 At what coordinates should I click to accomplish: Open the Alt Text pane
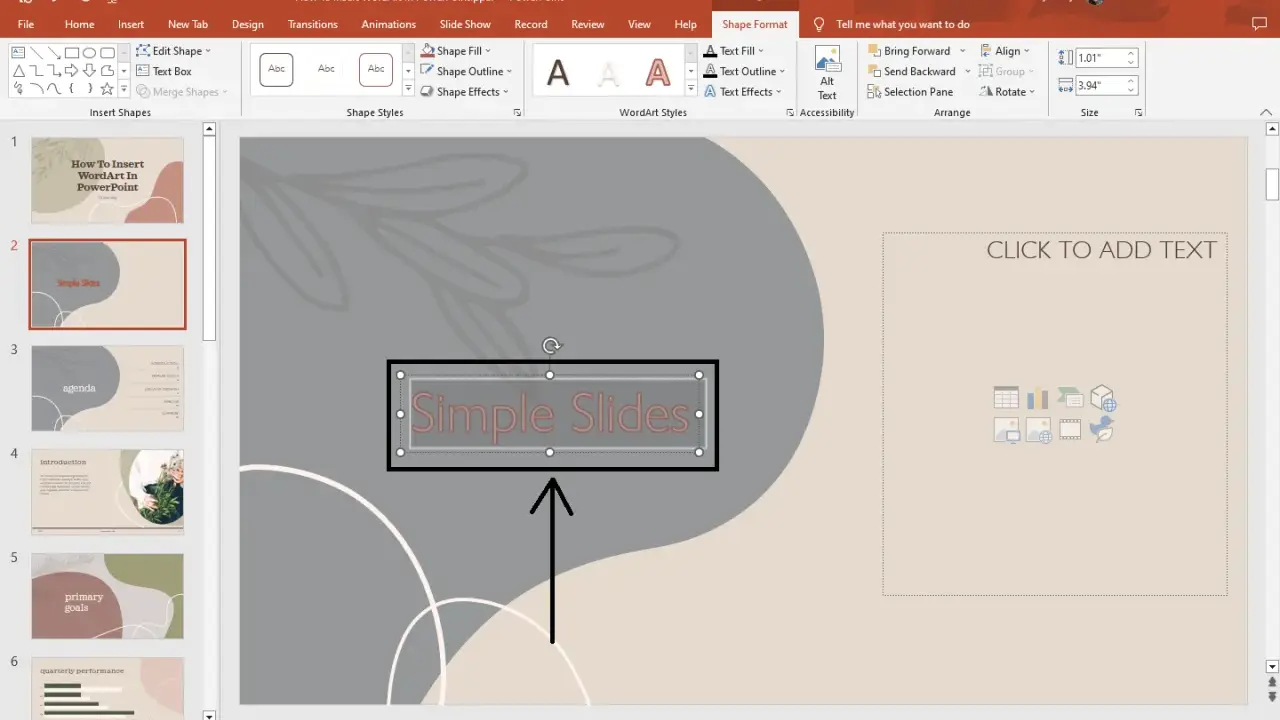(827, 73)
